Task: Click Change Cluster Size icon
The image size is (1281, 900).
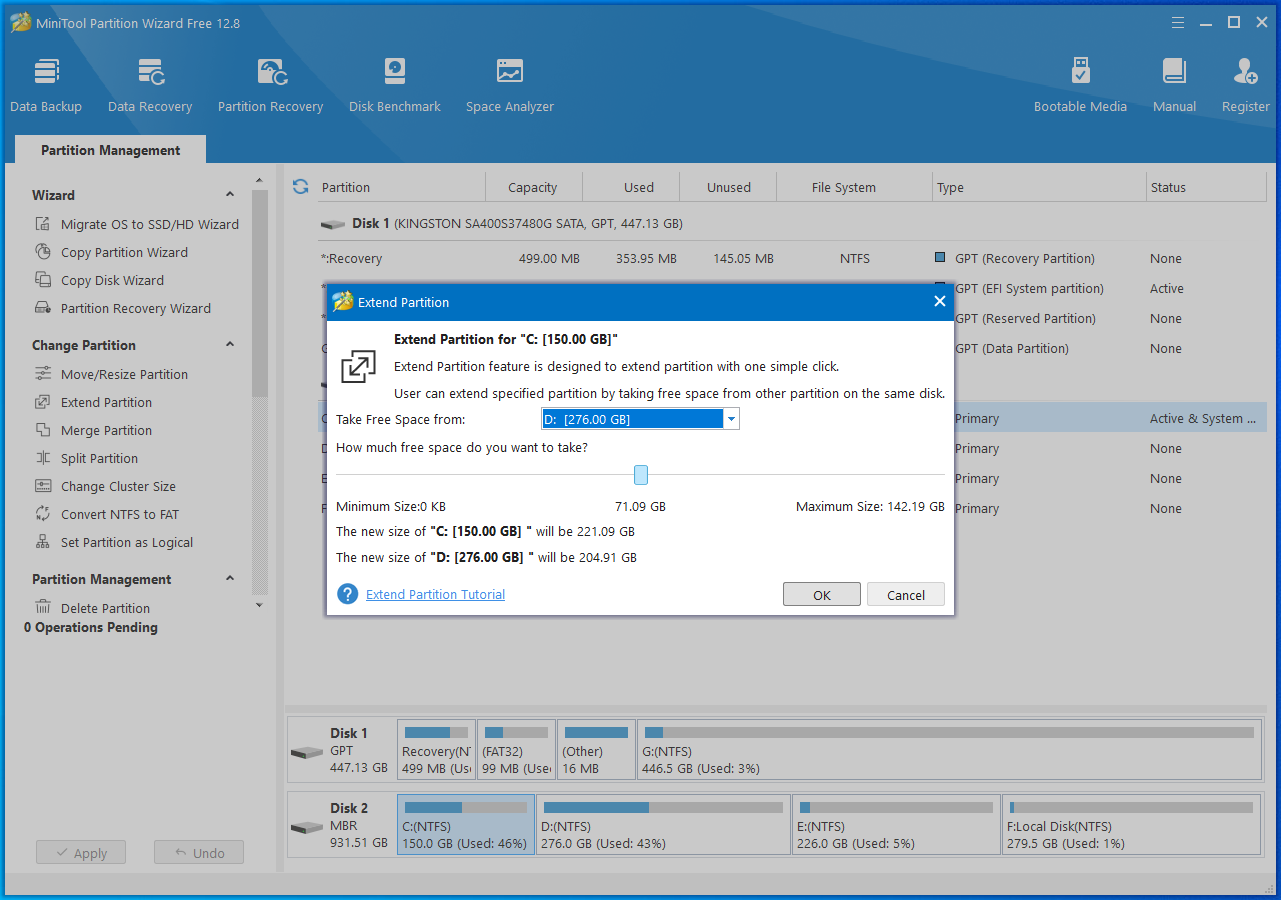Action: [43, 486]
